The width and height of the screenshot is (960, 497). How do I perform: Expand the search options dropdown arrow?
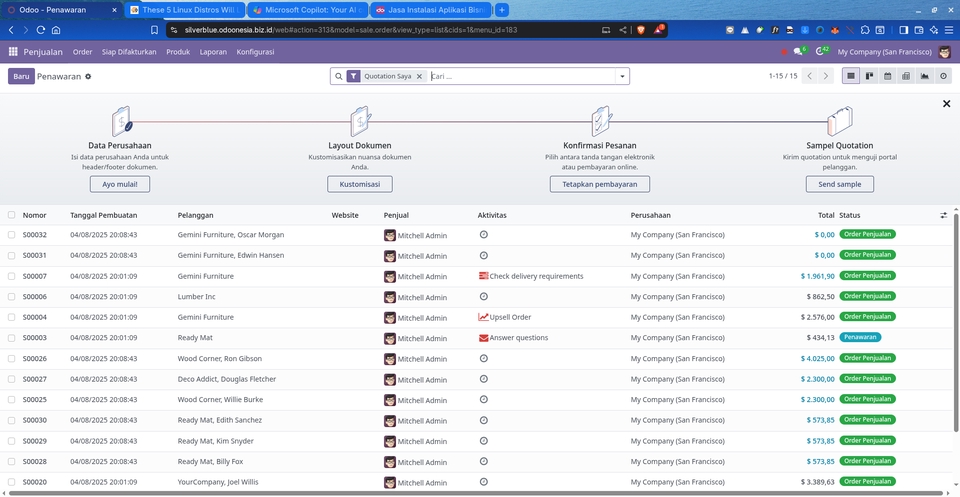coord(622,76)
